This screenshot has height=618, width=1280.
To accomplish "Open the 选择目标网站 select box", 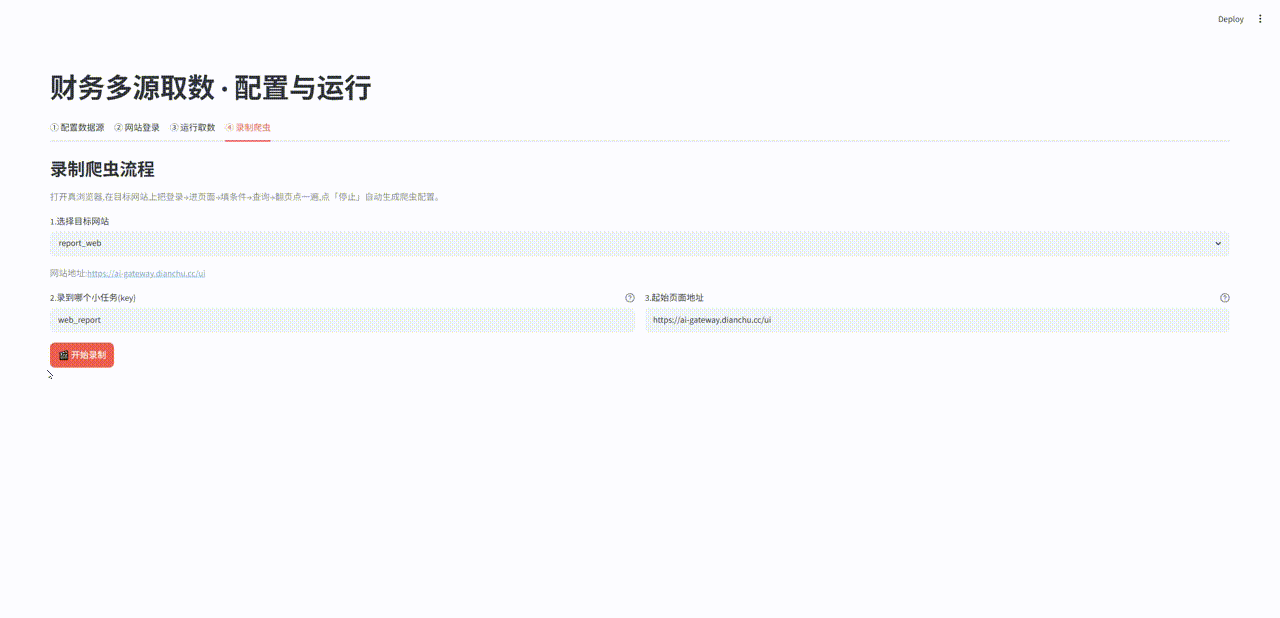I will (x=640, y=243).
